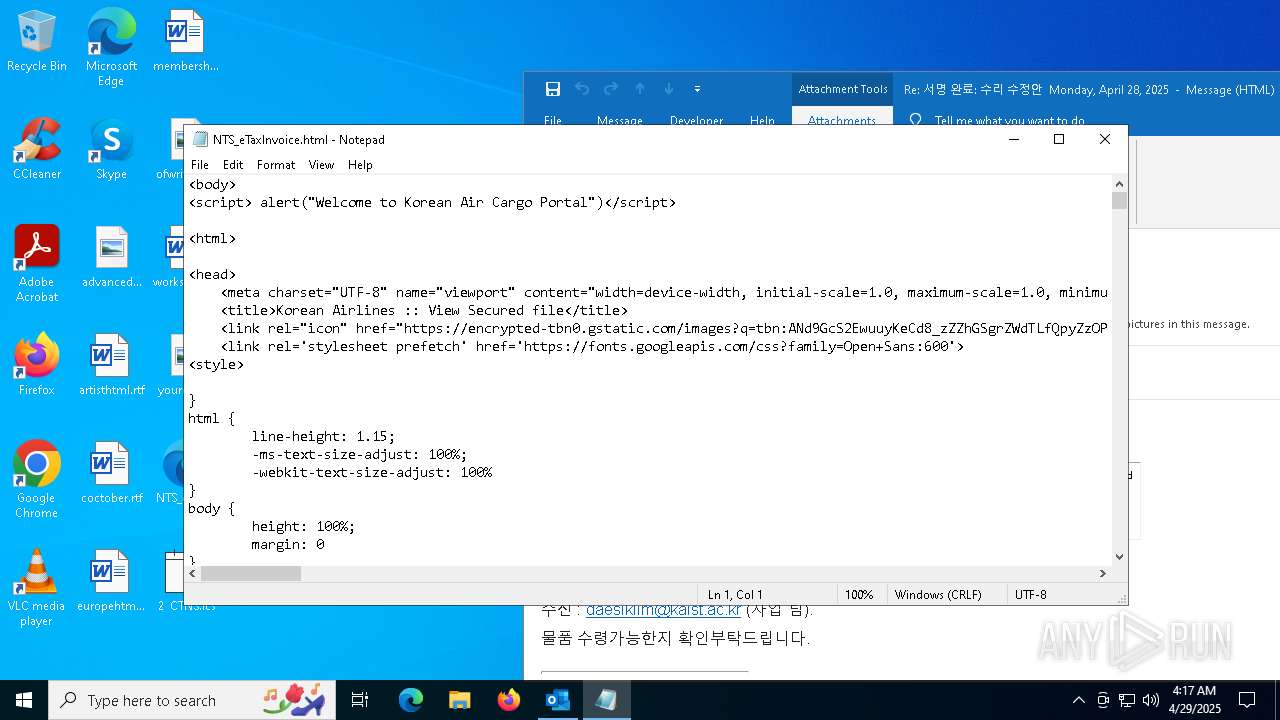Click the Tell me what you want to do box
The width and height of the screenshot is (1280, 720).
click(x=1009, y=120)
